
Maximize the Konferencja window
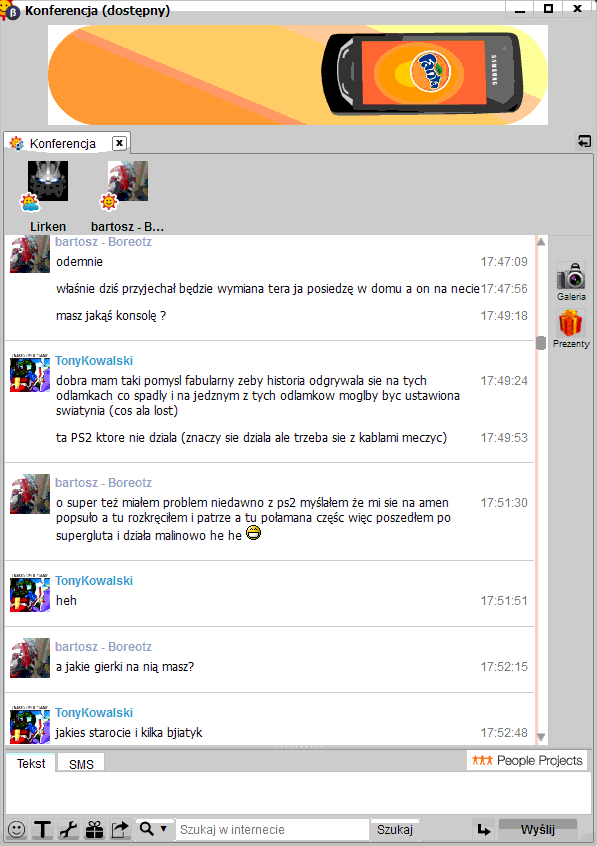[x=548, y=9]
